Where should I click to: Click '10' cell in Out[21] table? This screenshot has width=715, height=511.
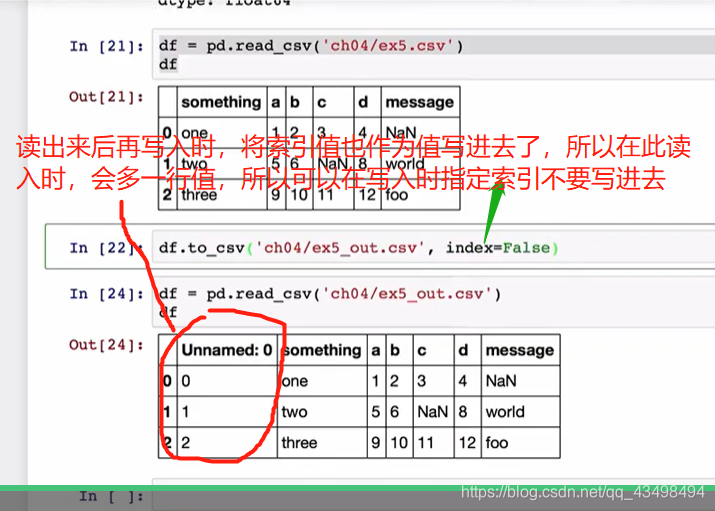299,195
